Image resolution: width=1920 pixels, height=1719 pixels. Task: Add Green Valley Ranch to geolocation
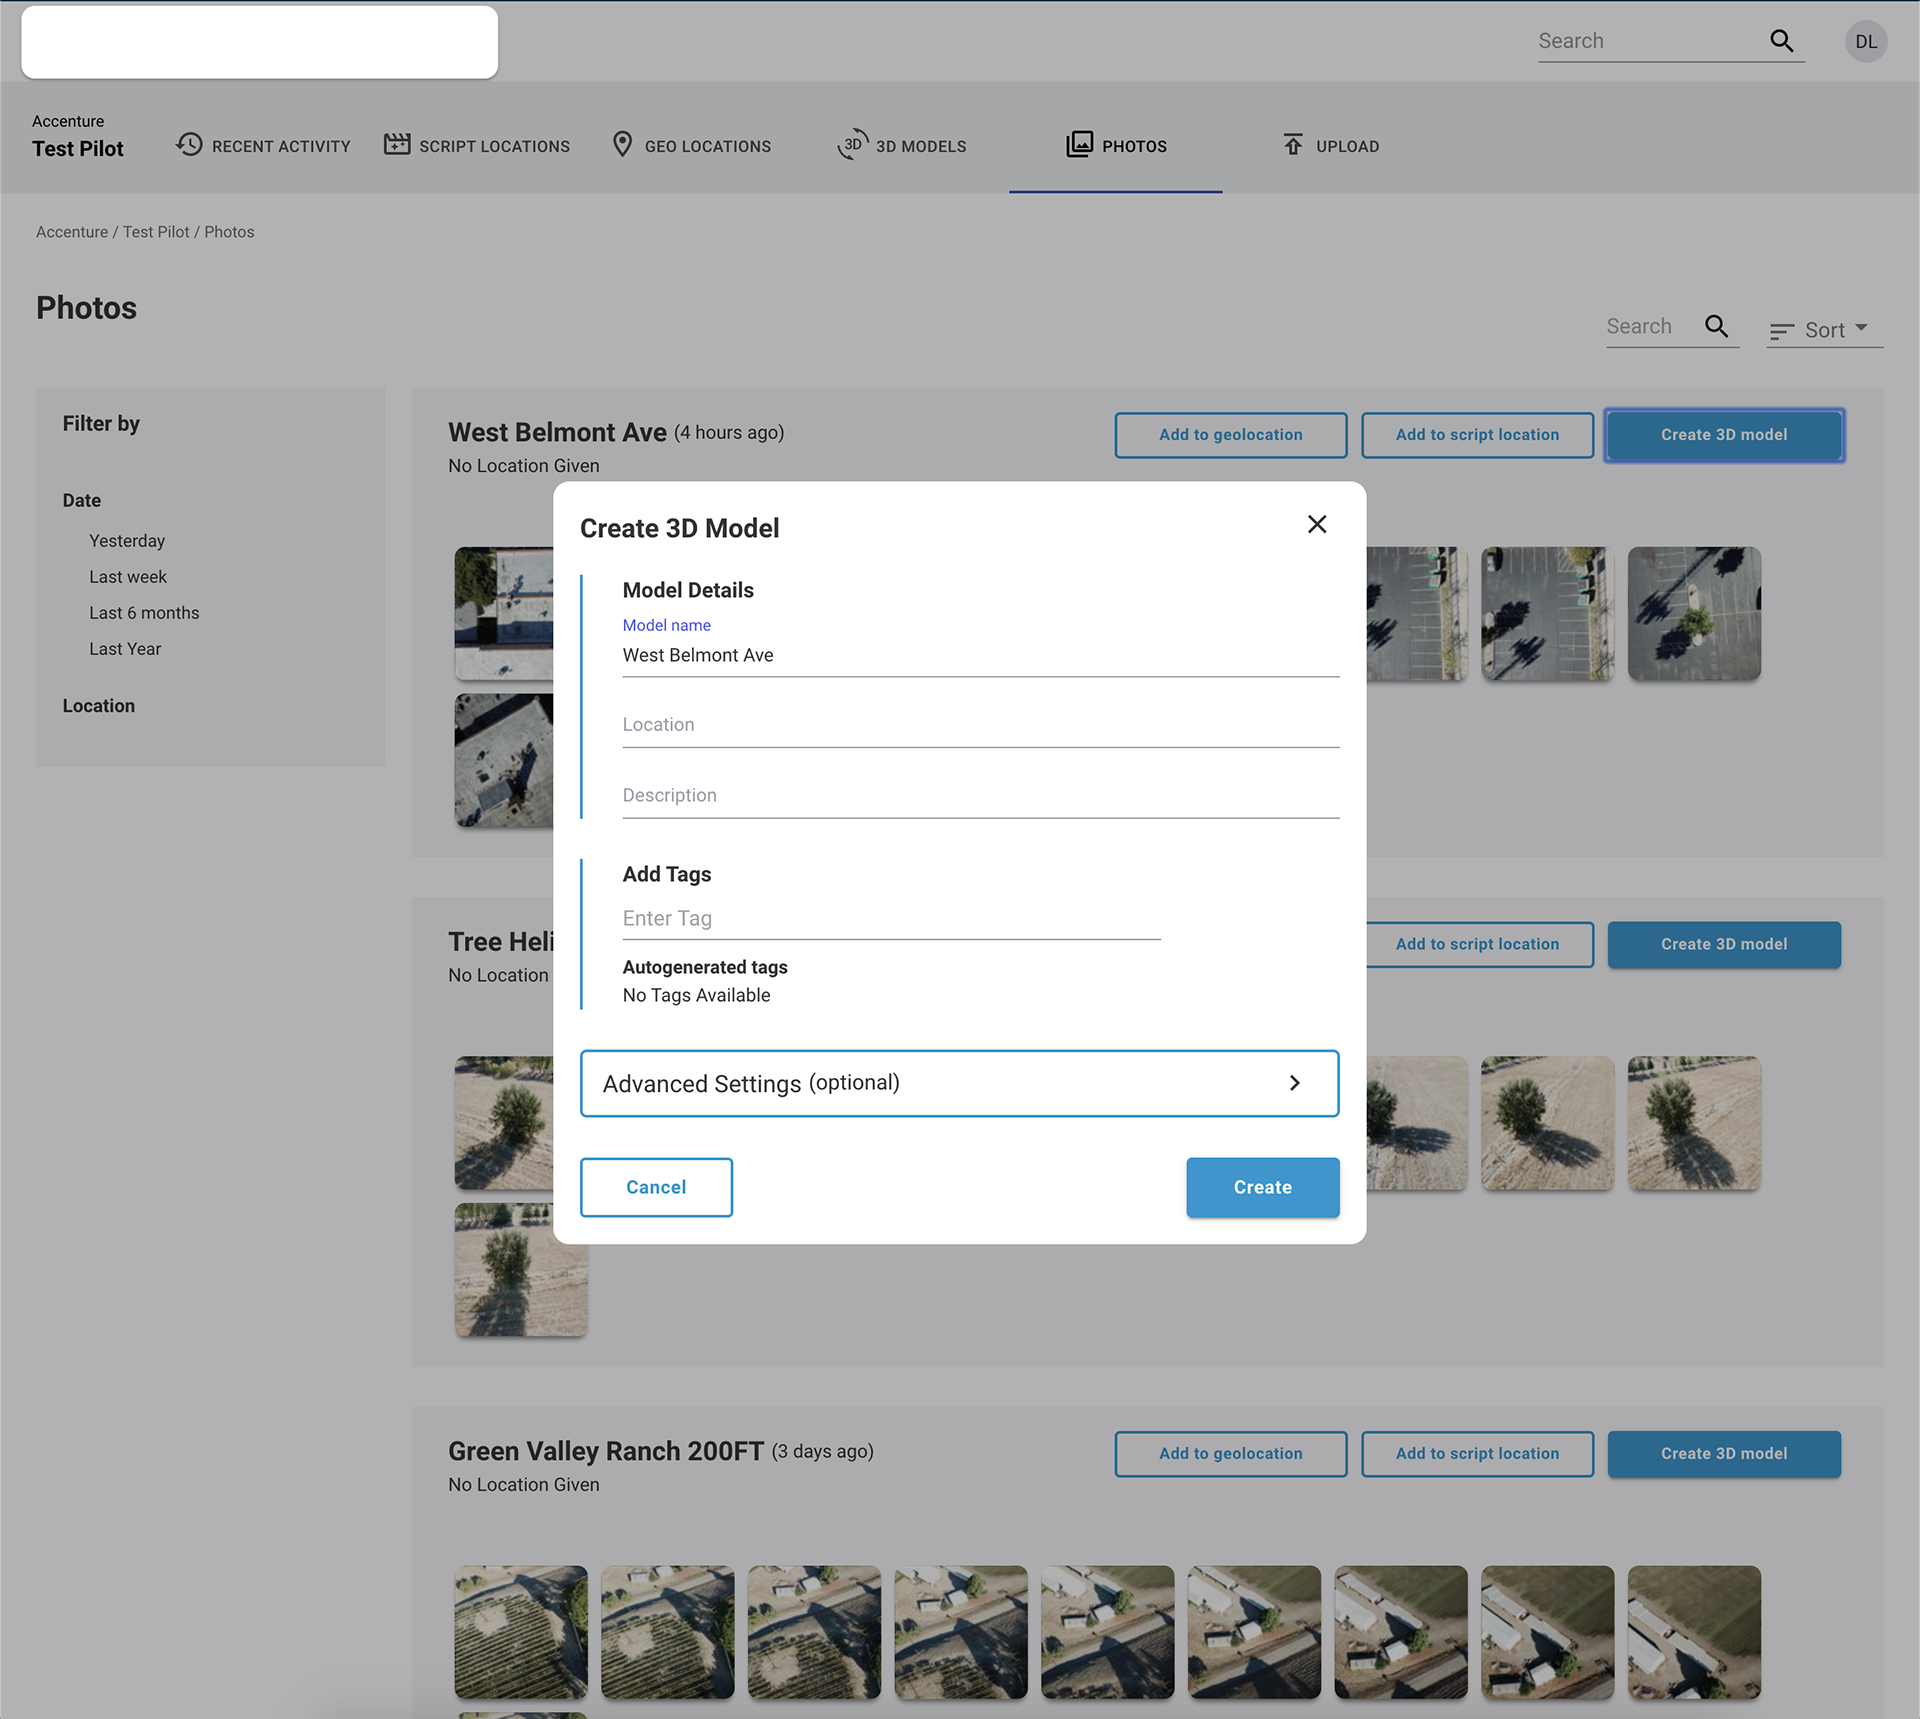(1230, 1454)
